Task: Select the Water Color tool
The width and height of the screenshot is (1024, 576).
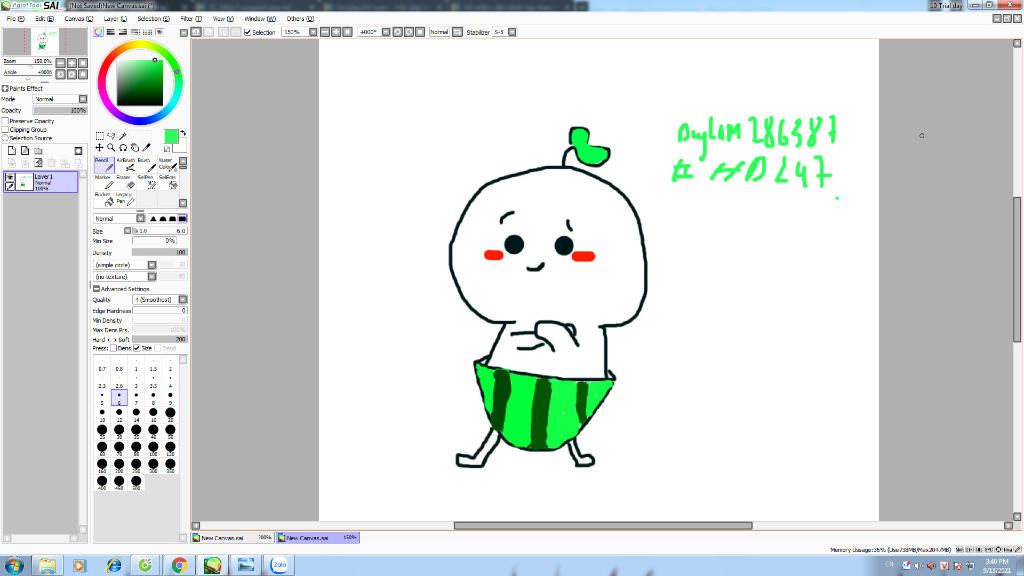Action: 166,164
